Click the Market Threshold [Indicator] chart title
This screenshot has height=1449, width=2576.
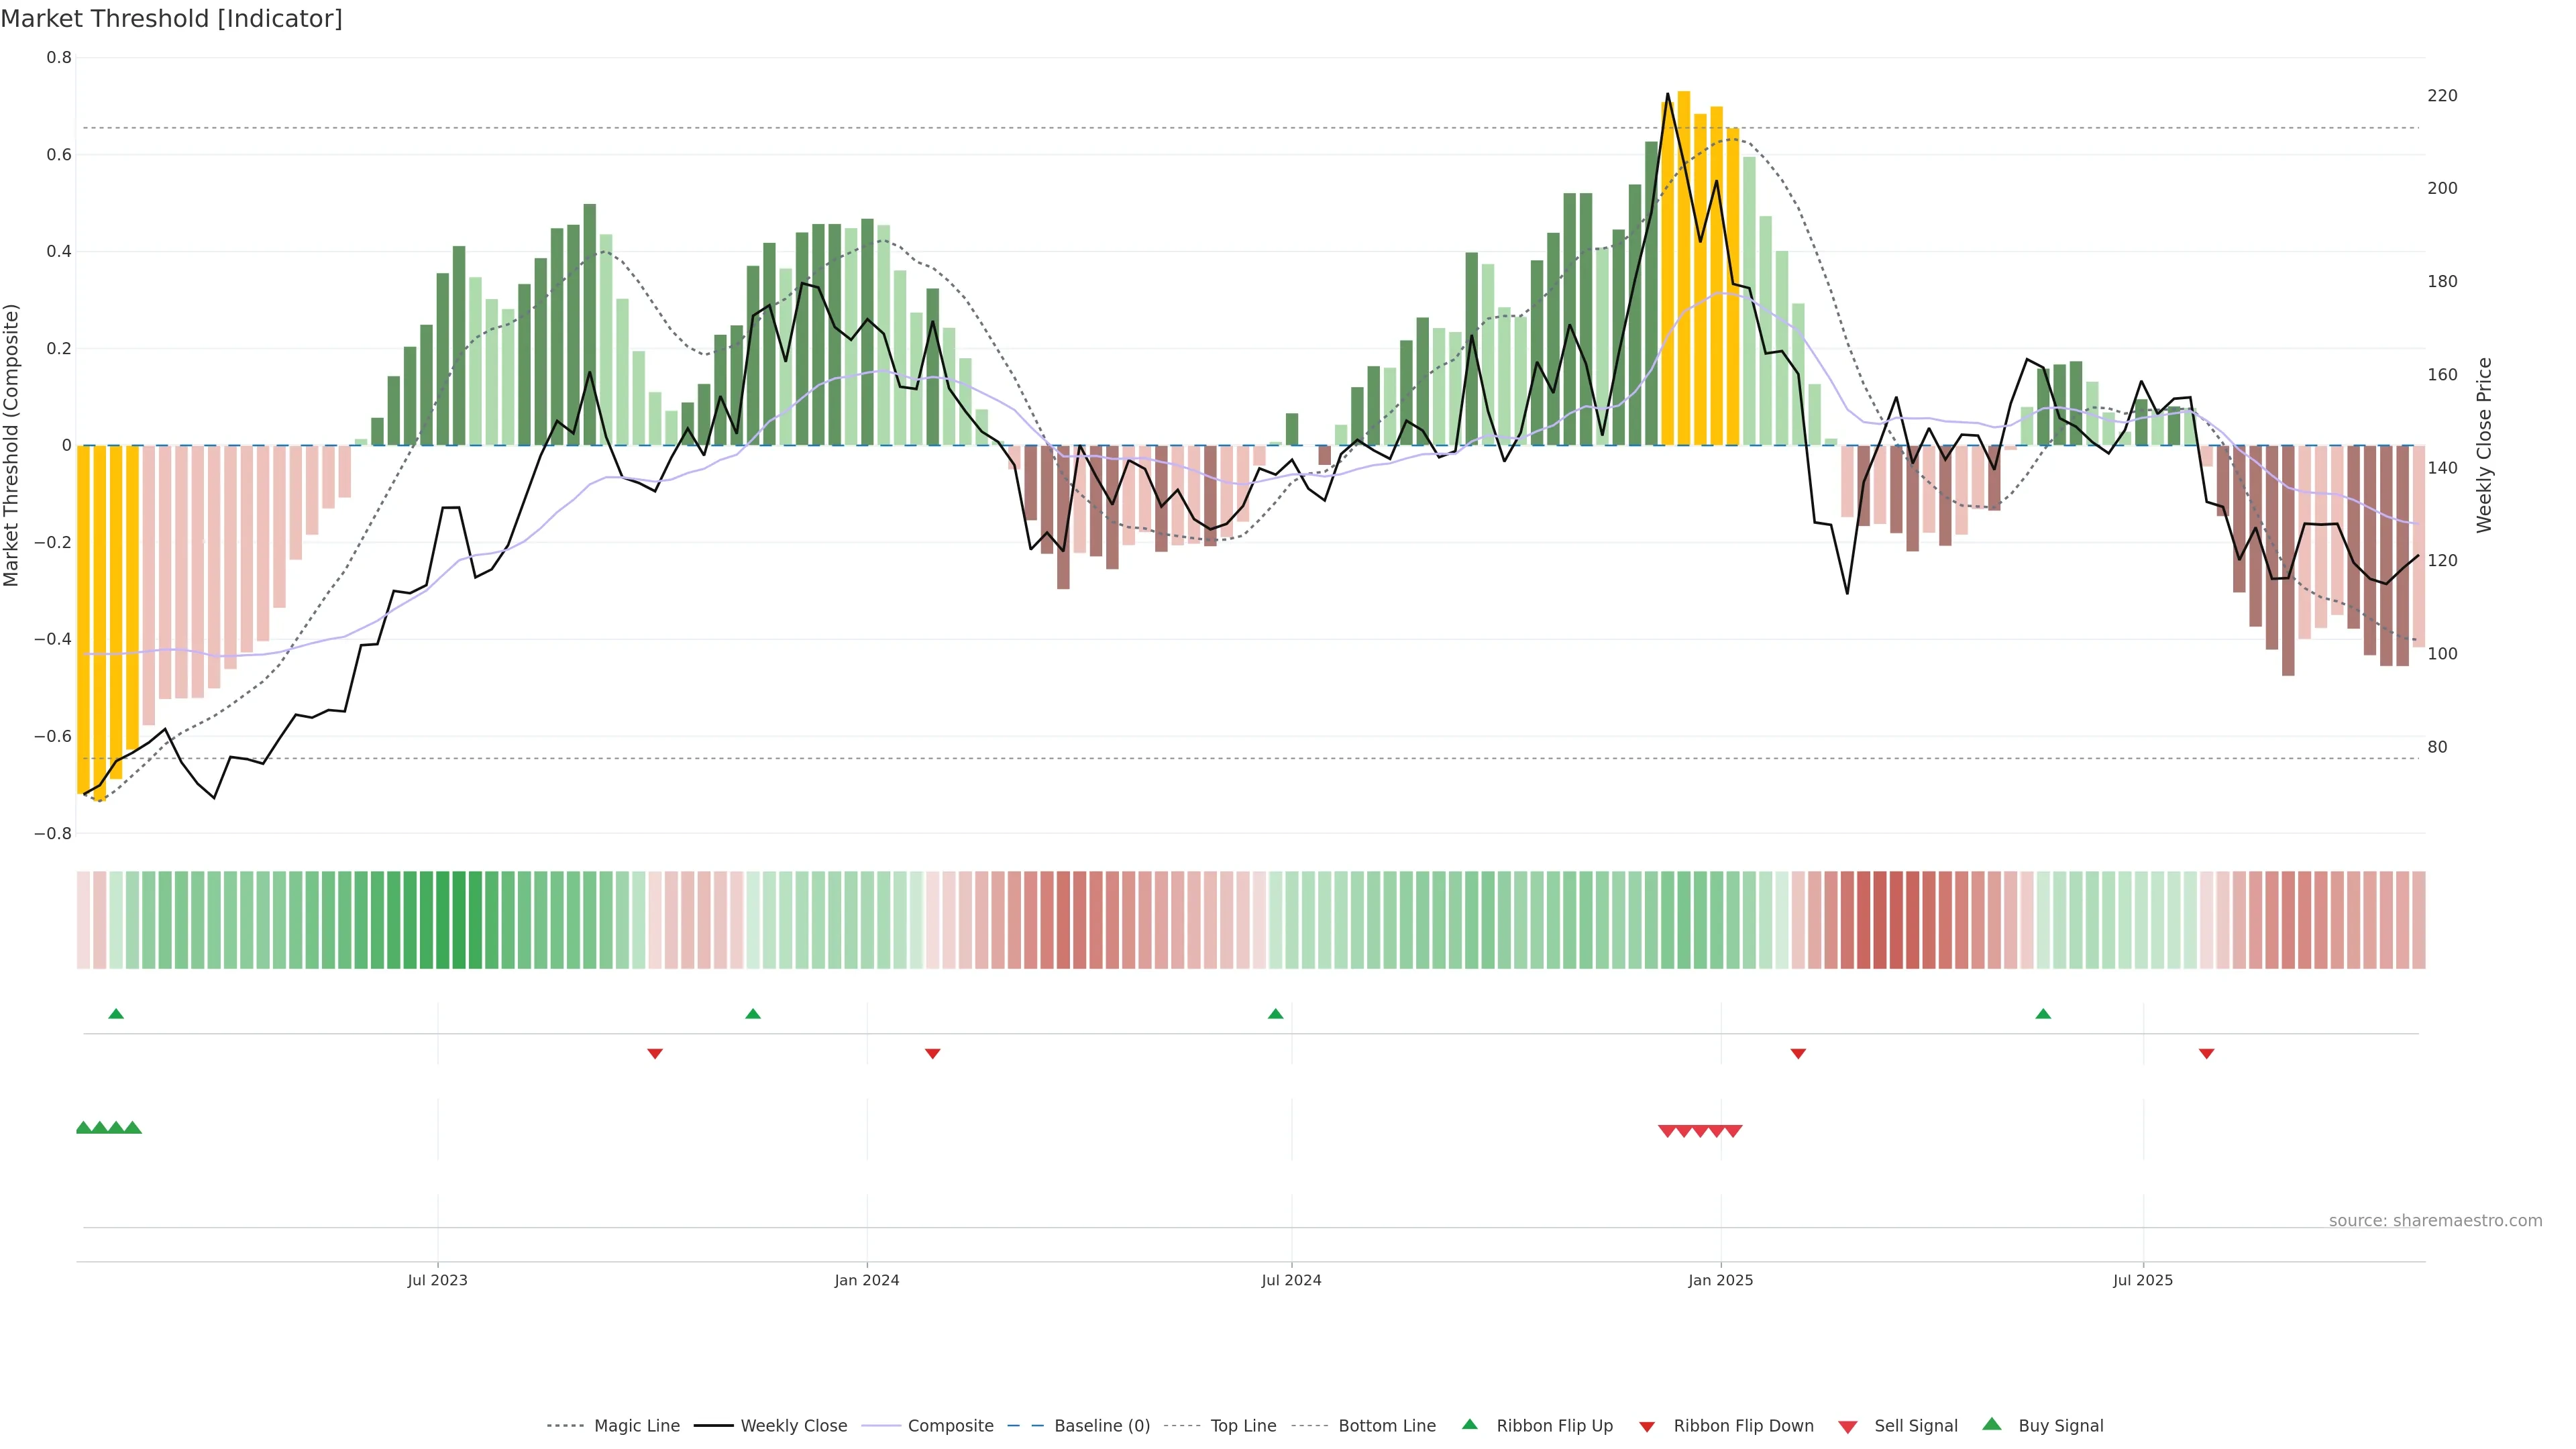tap(171, 19)
